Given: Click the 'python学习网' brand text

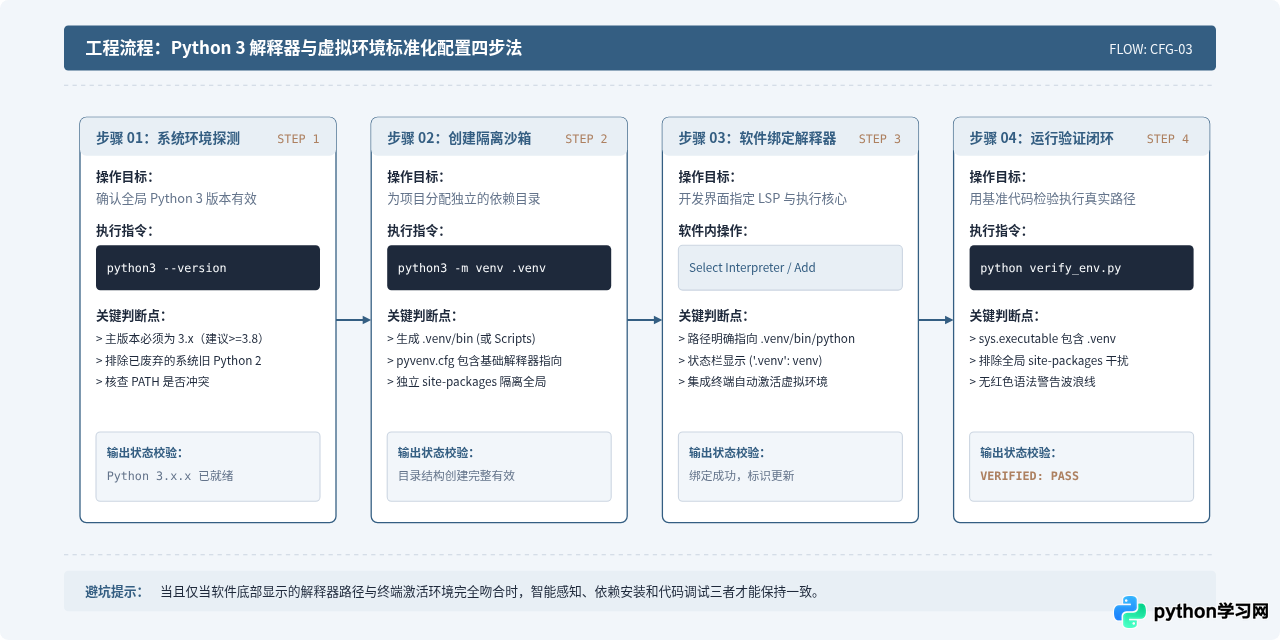Looking at the screenshot, I should tap(1211, 611).
